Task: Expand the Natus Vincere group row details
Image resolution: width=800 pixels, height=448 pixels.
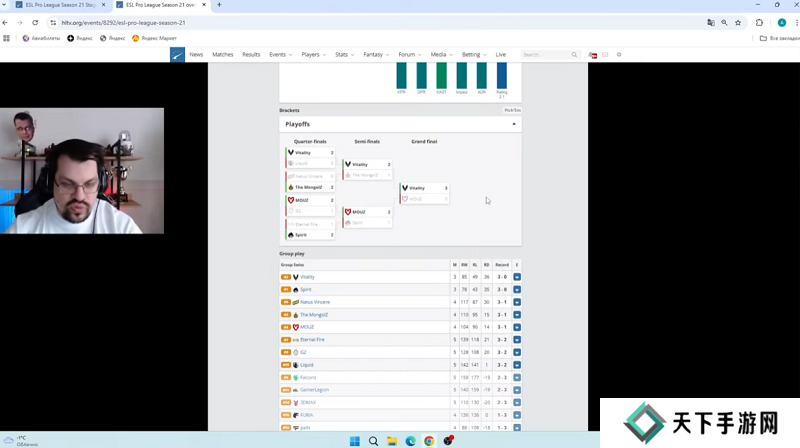Action: pyautogui.click(x=517, y=302)
